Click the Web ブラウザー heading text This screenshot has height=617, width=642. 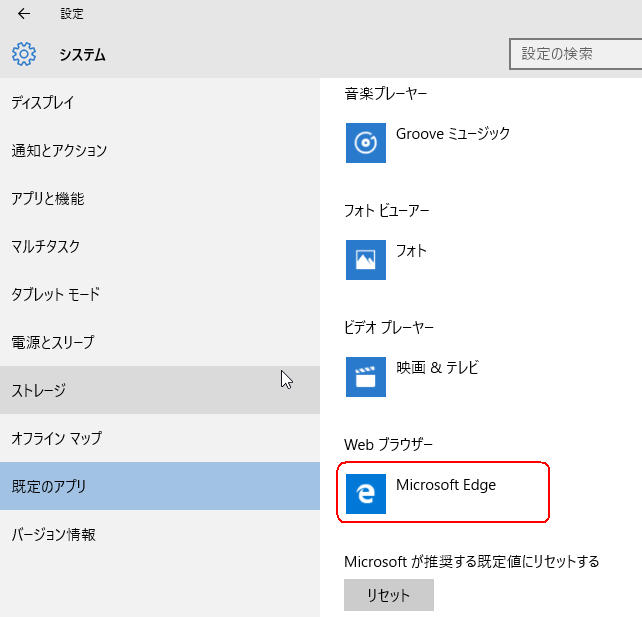tap(388, 445)
